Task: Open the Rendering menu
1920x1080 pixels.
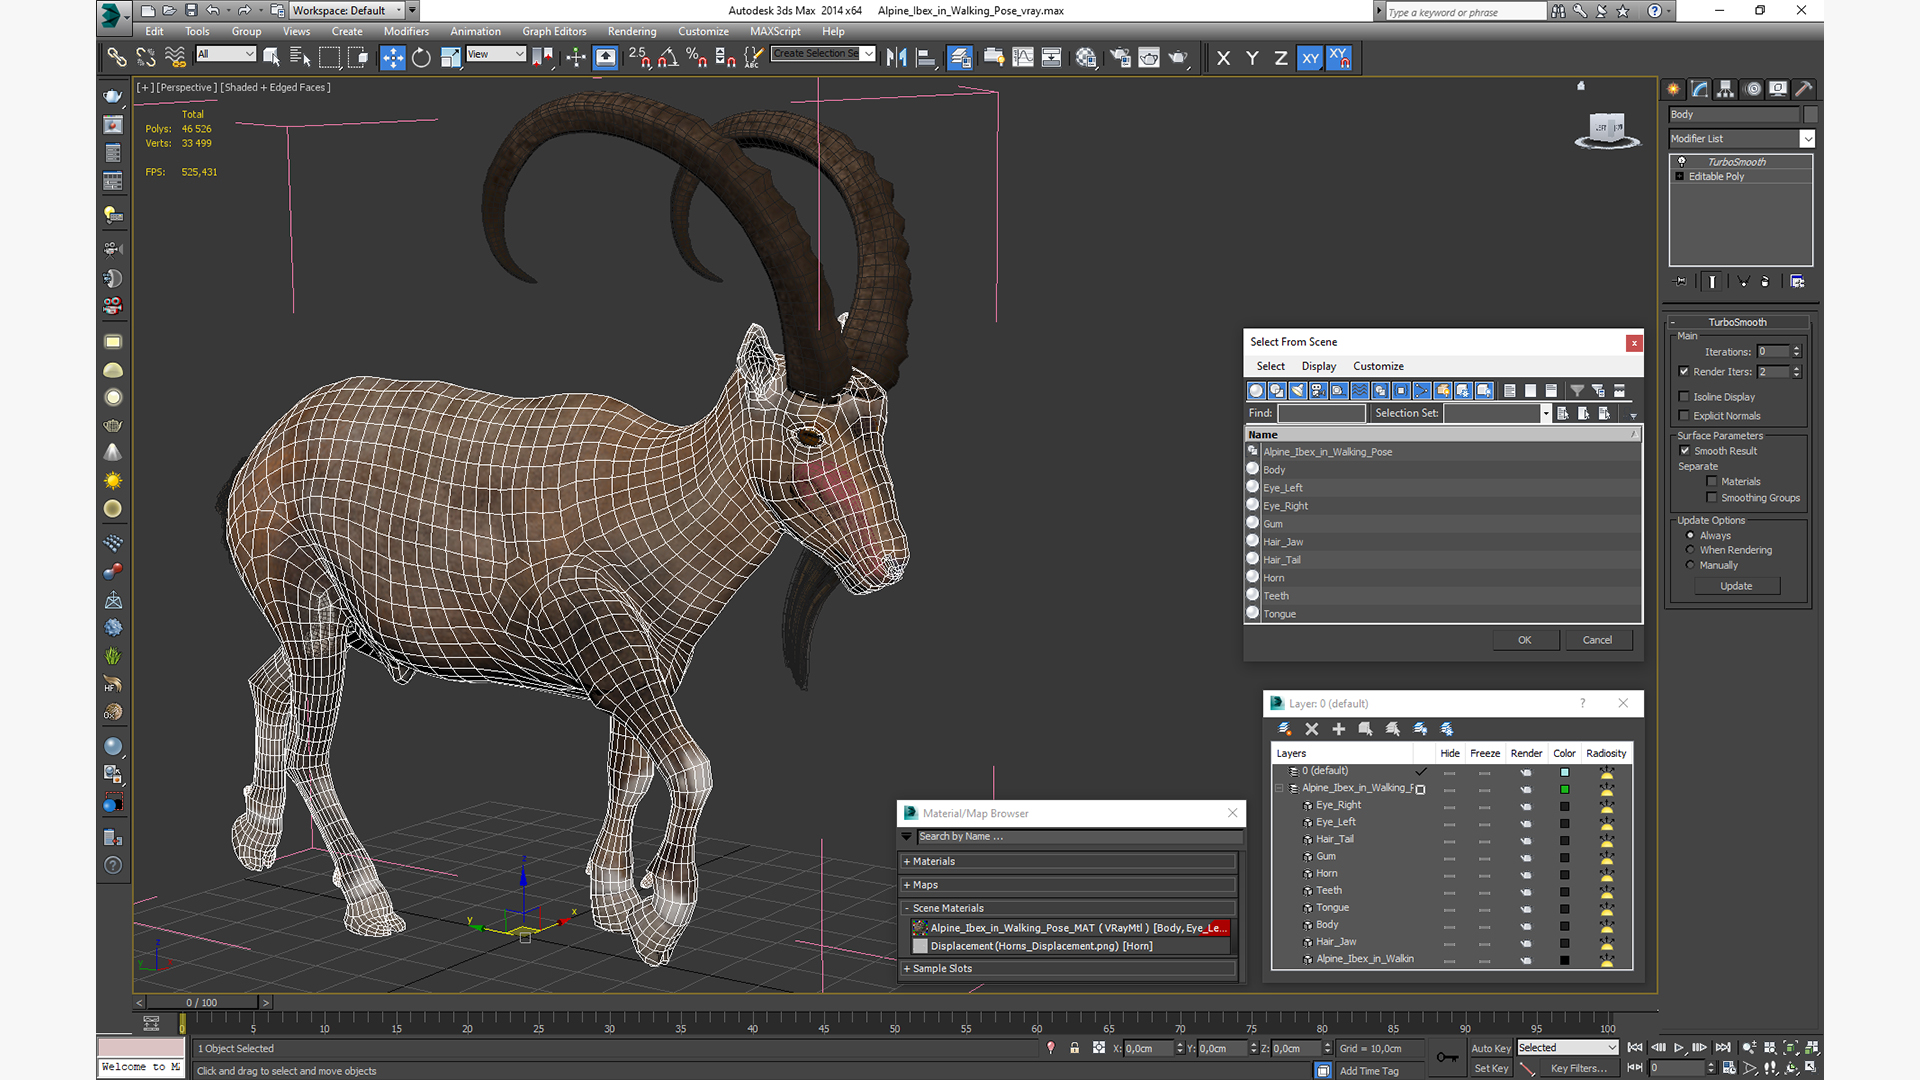Action: [x=632, y=31]
